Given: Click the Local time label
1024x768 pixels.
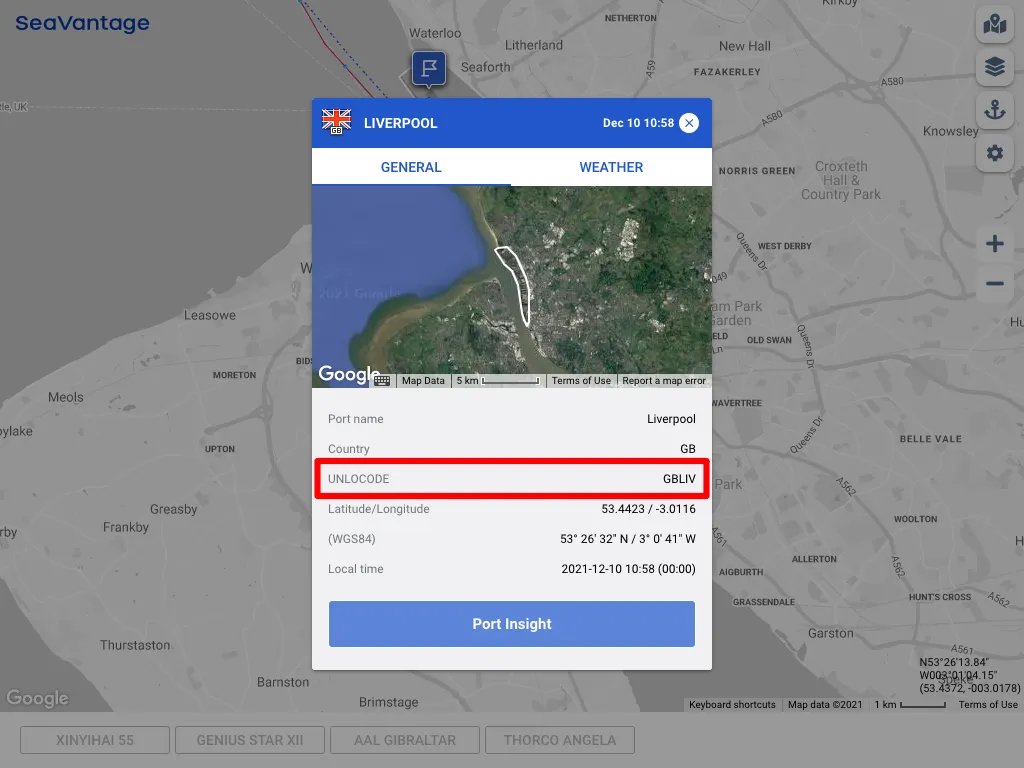Looking at the screenshot, I should pos(355,569).
